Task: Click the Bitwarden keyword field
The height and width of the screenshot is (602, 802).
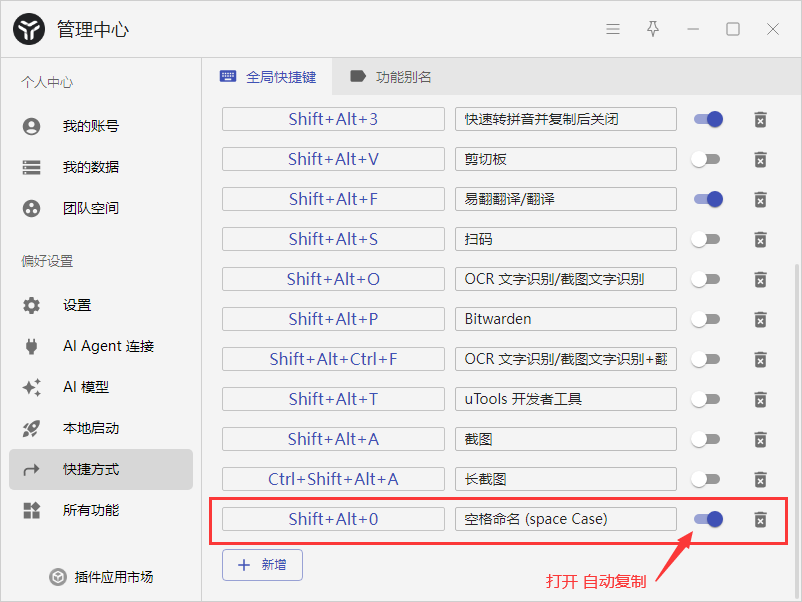Action: pos(566,319)
